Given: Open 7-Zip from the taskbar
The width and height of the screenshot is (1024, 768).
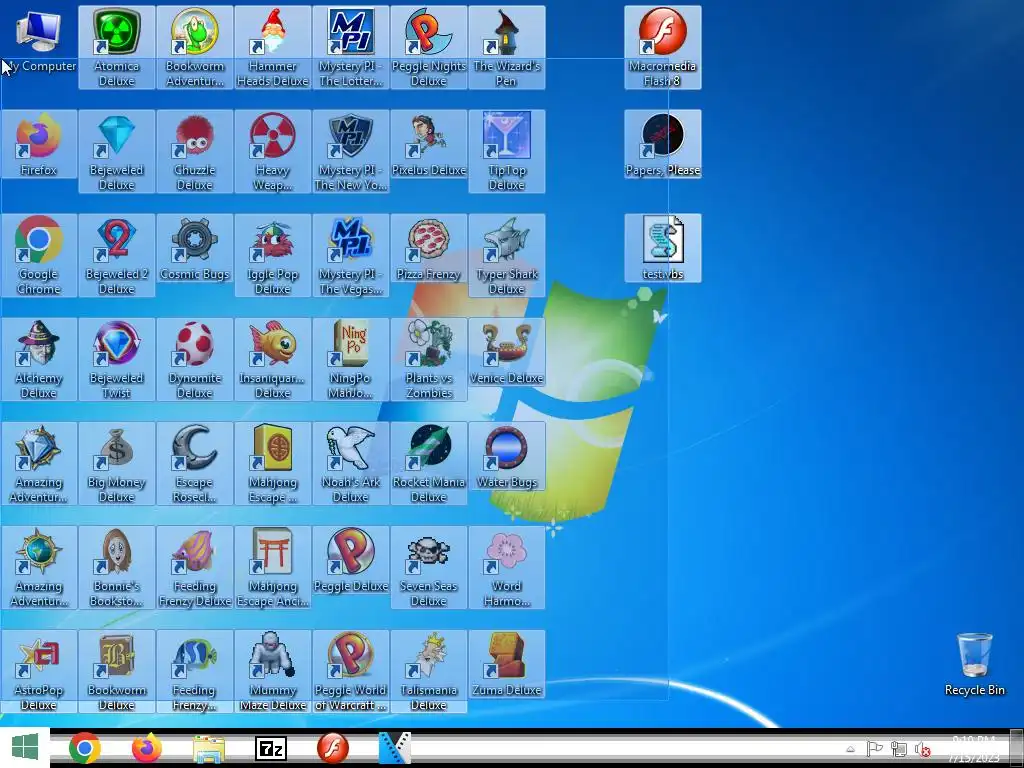Looking at the screenshot, I should pos(271,748).
